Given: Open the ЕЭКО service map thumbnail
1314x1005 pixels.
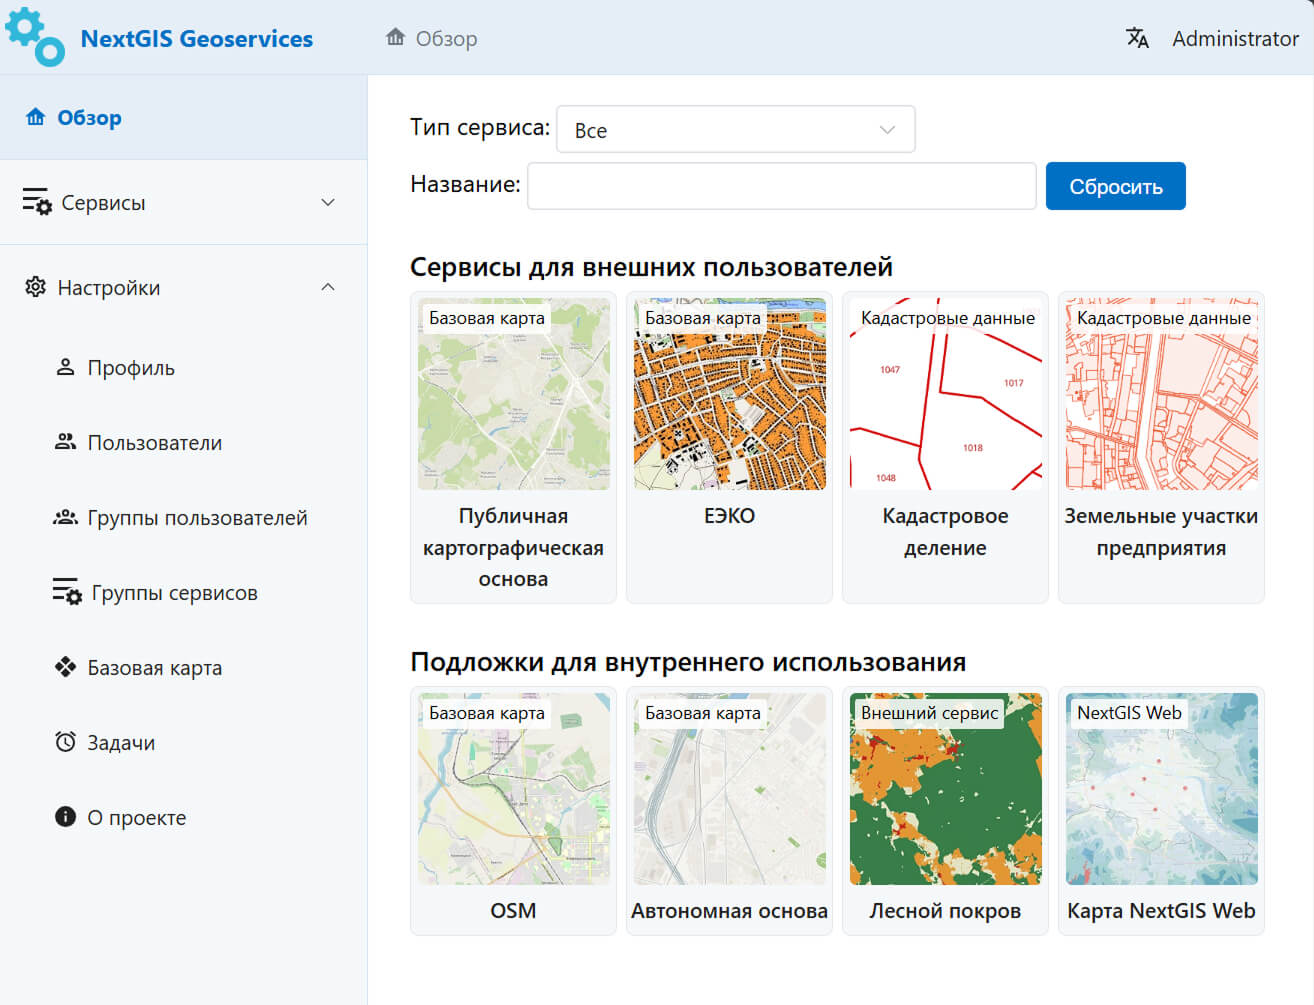Looking at the screenshot, I should (x=729, y=394).
